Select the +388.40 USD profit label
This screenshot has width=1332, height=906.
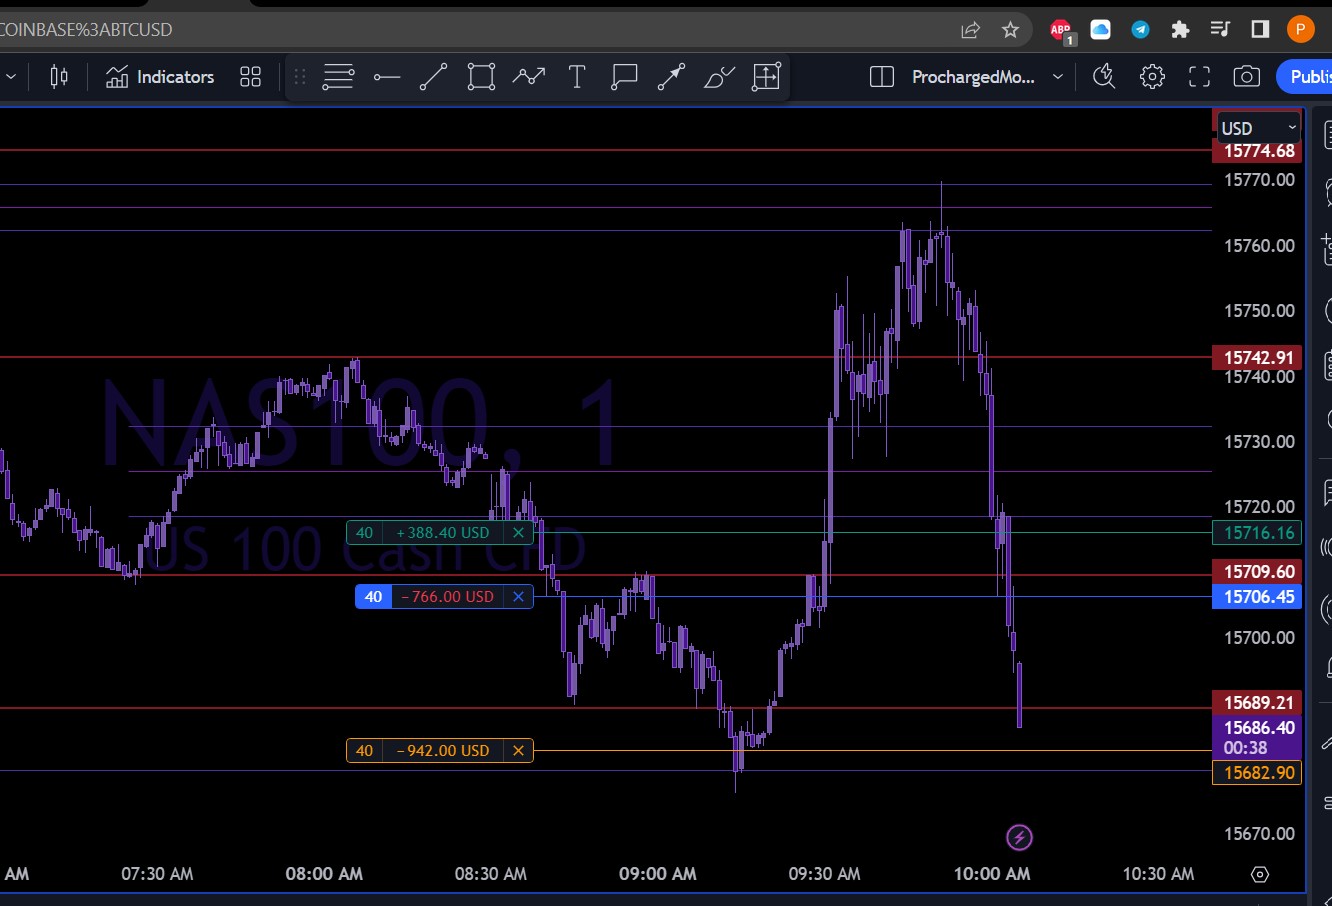pyautogui.click(x=443, y=533)
